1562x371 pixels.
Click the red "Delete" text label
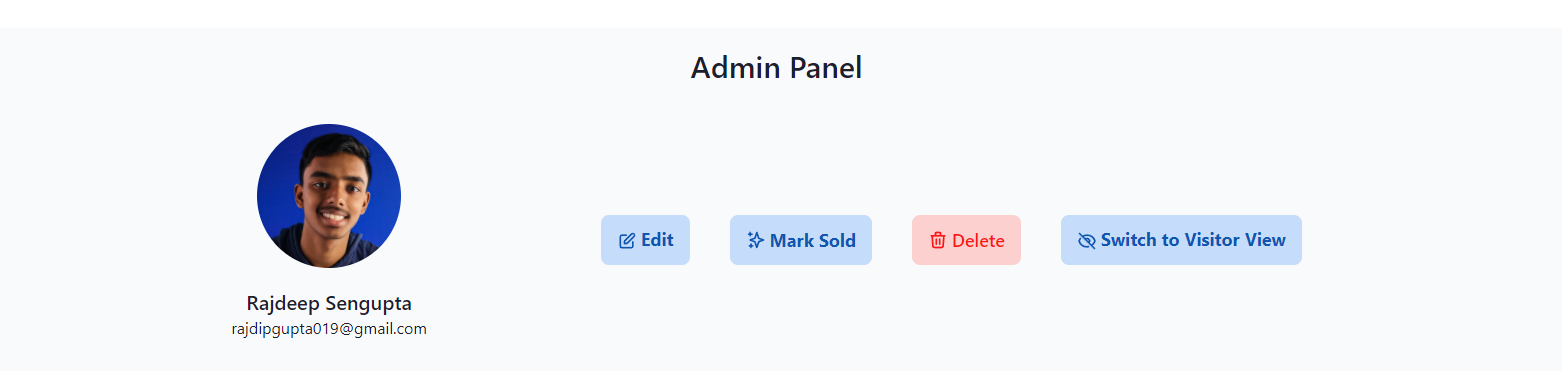pos(978,241)
